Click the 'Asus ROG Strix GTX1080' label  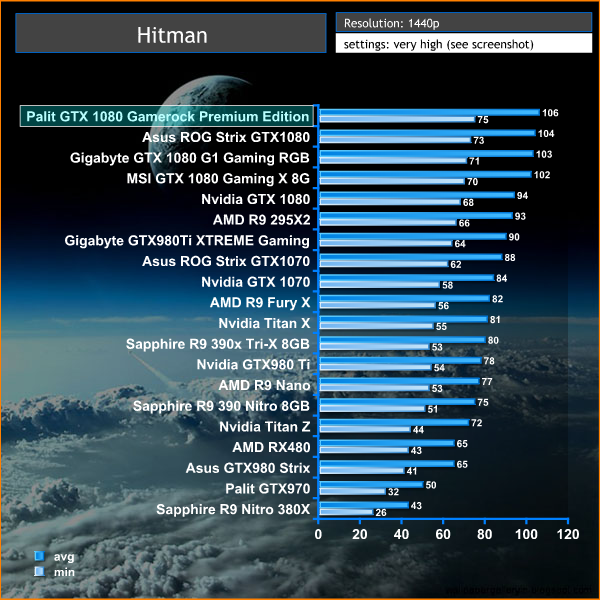226,137
